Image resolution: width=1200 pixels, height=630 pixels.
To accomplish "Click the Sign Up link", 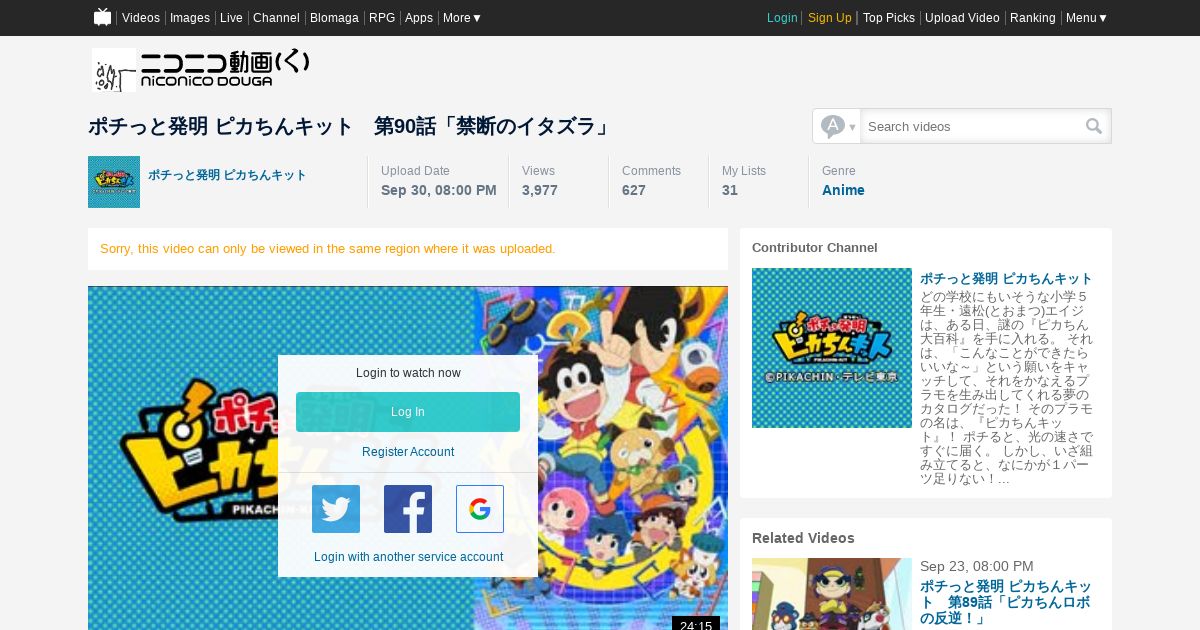I will tap(830, 18).
